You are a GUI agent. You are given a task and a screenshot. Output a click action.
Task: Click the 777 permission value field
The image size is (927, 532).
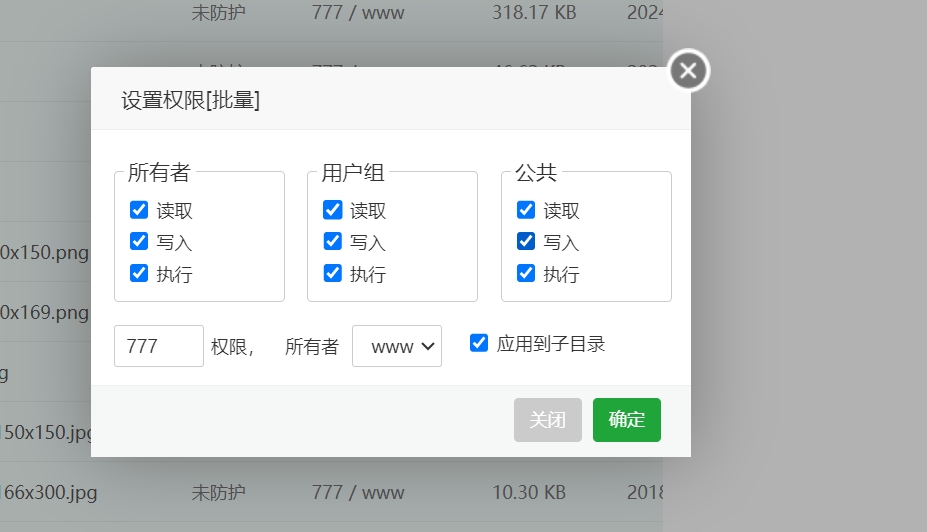(x=159, y=346)
